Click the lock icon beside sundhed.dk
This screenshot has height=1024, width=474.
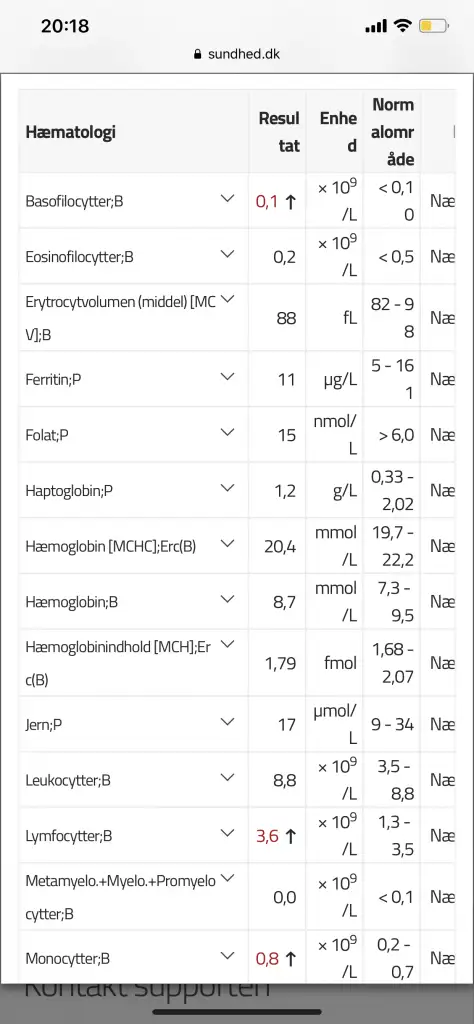point(198,54)
